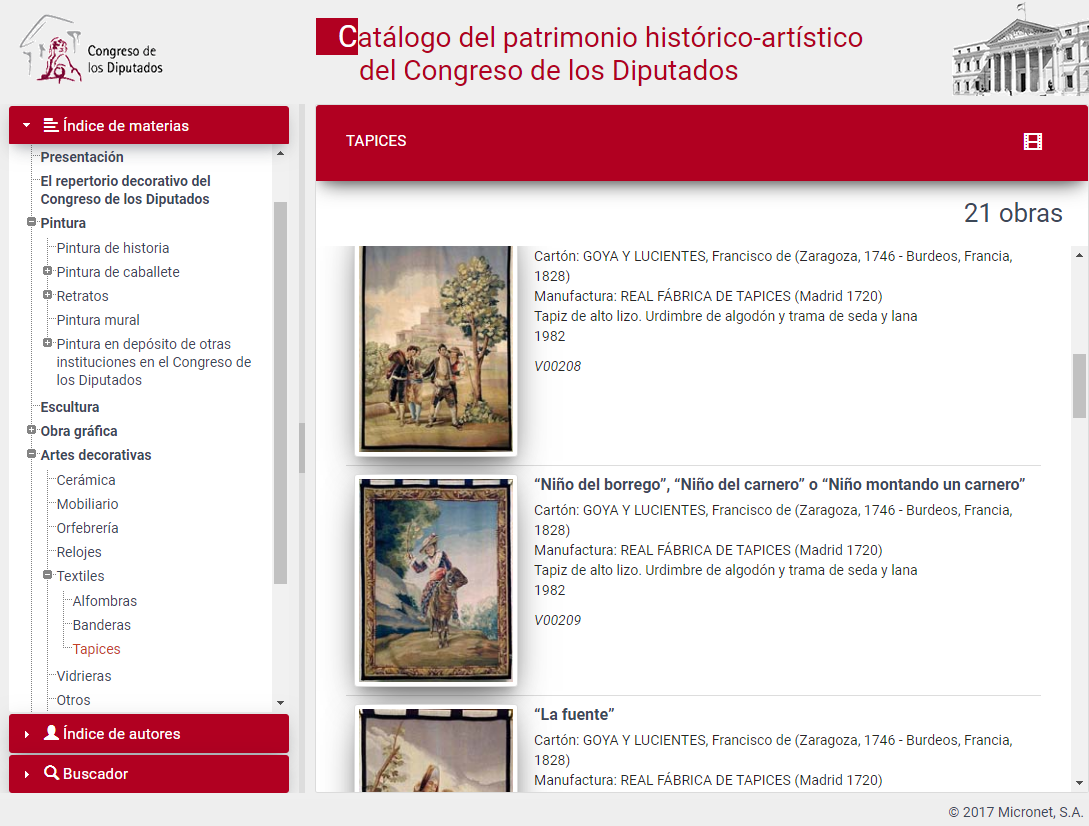Open the Vidrieras category
Image resolution: width=1089 pixels, height=826 pixels.
(x=84, y=676)
